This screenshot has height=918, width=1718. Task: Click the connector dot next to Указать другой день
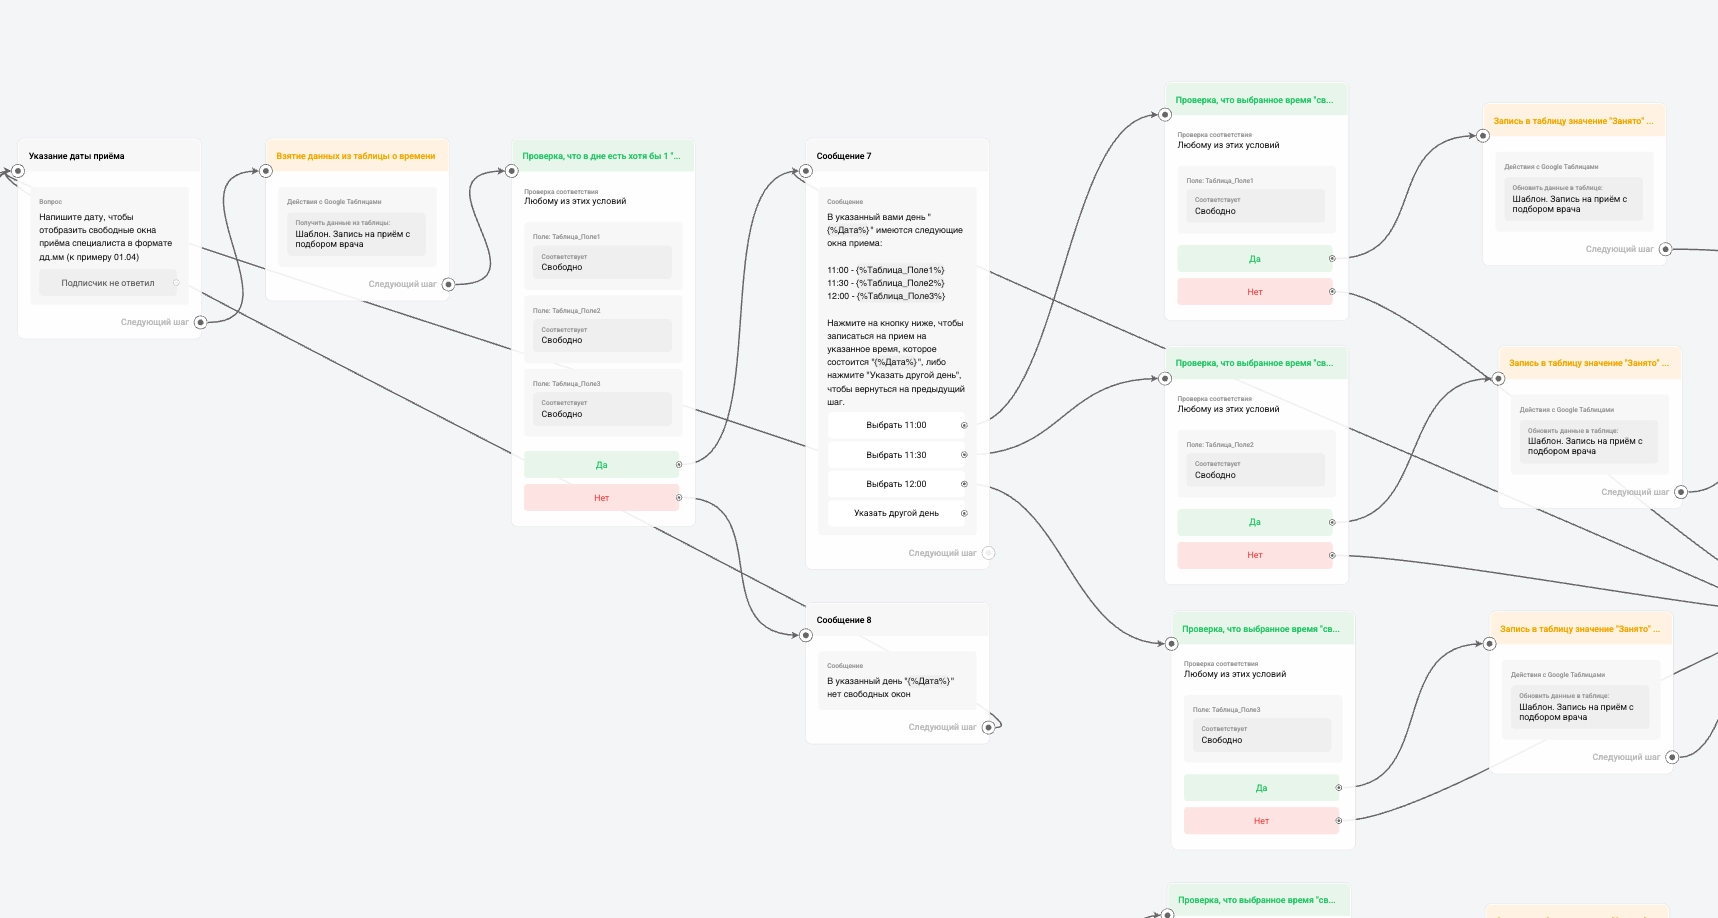[x=964, y=513]
